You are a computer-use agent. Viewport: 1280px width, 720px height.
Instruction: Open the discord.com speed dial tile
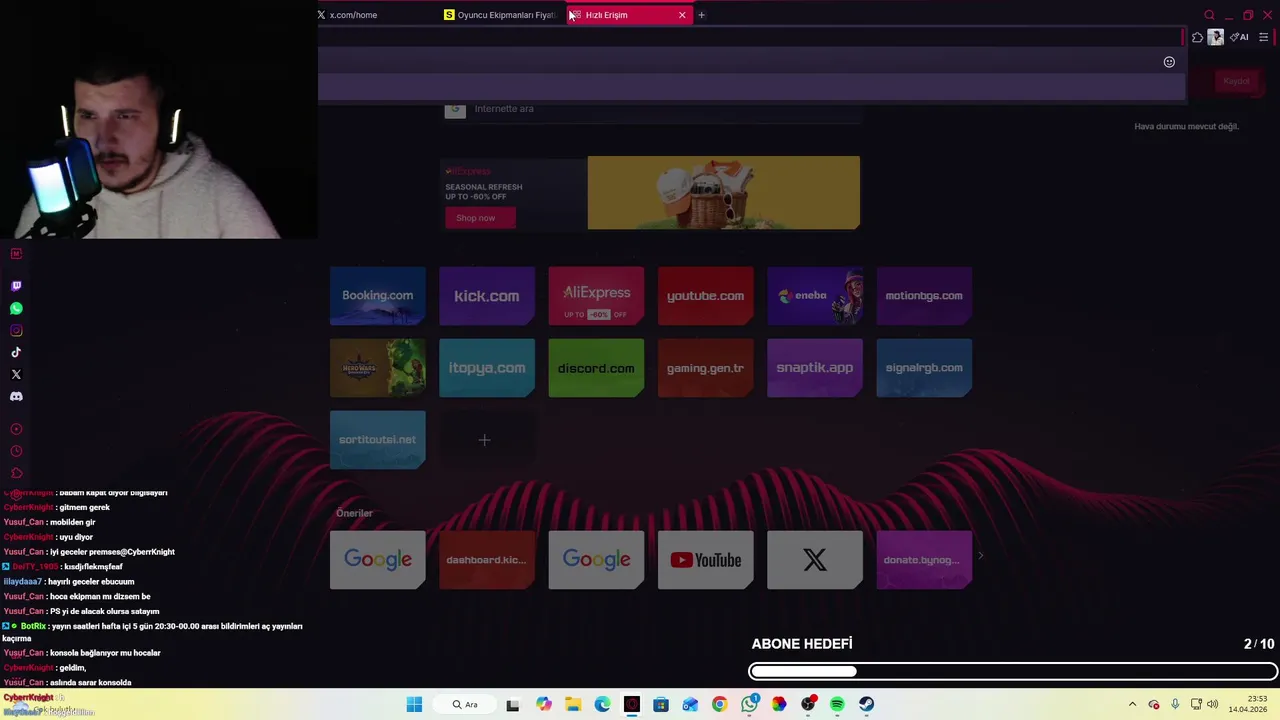pyautogui.click(x=596, y=368)
